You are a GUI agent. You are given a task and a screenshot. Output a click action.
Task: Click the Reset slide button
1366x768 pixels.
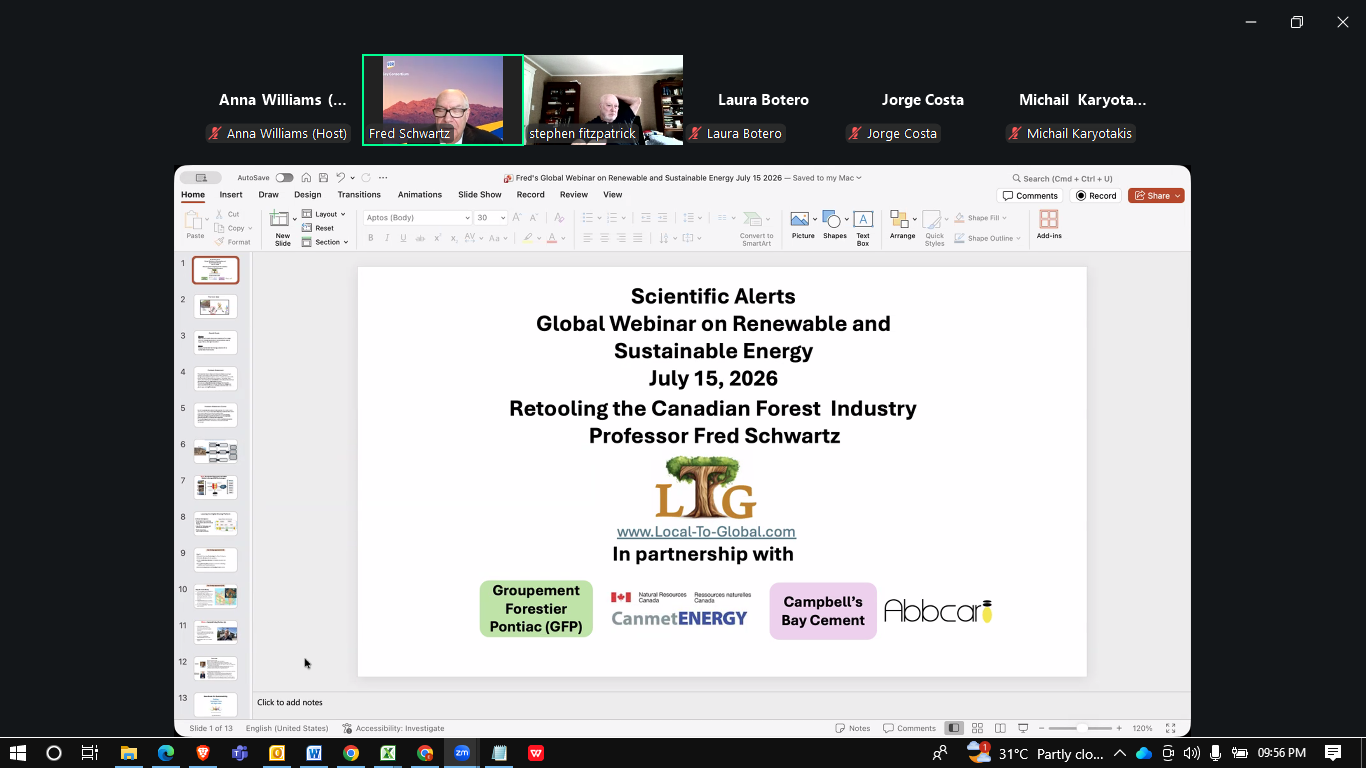coord(318,228)
